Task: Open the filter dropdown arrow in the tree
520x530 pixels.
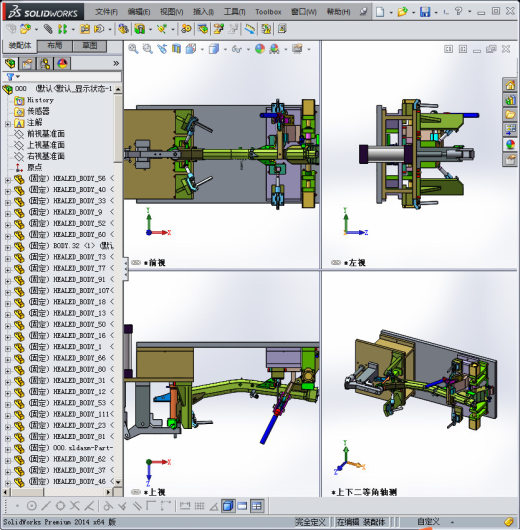Action: coord(18,77)
